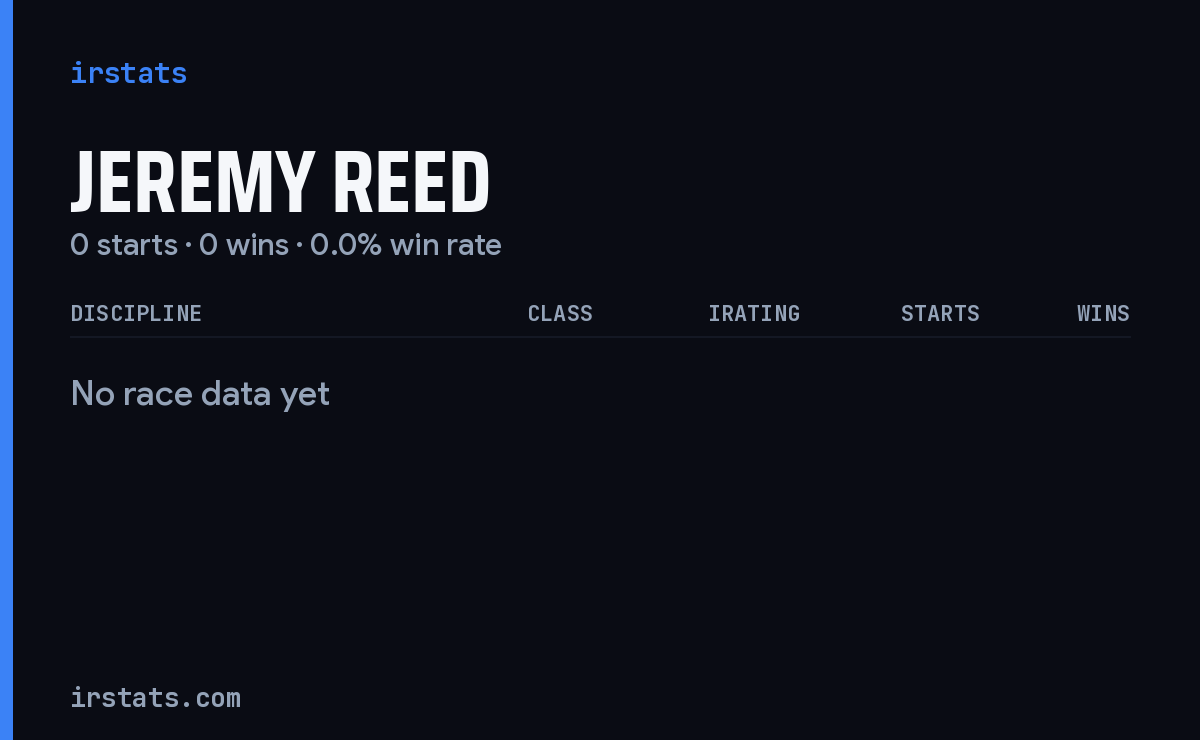Click the '0 wins' summary stat
1200x740 pixels.
(x=244, y=245)
